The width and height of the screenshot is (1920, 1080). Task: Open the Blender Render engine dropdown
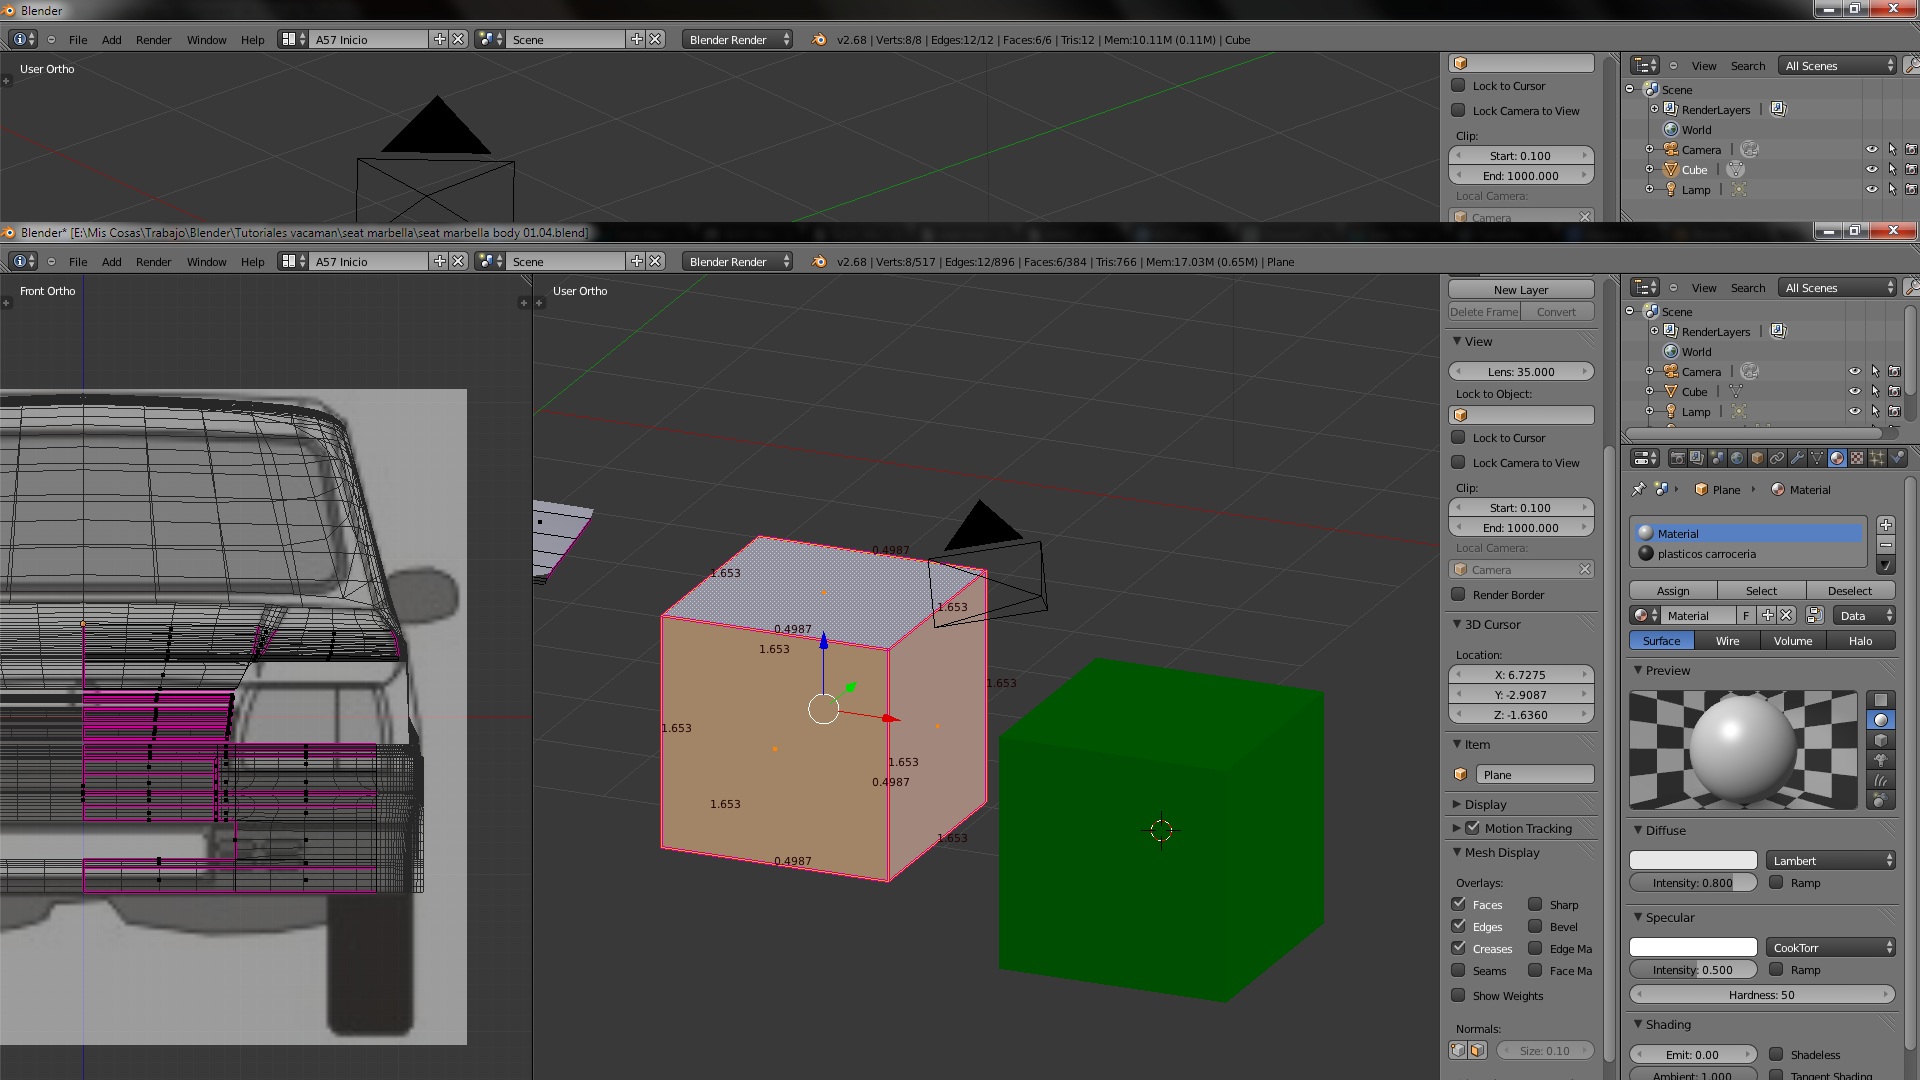coord(738,261)
